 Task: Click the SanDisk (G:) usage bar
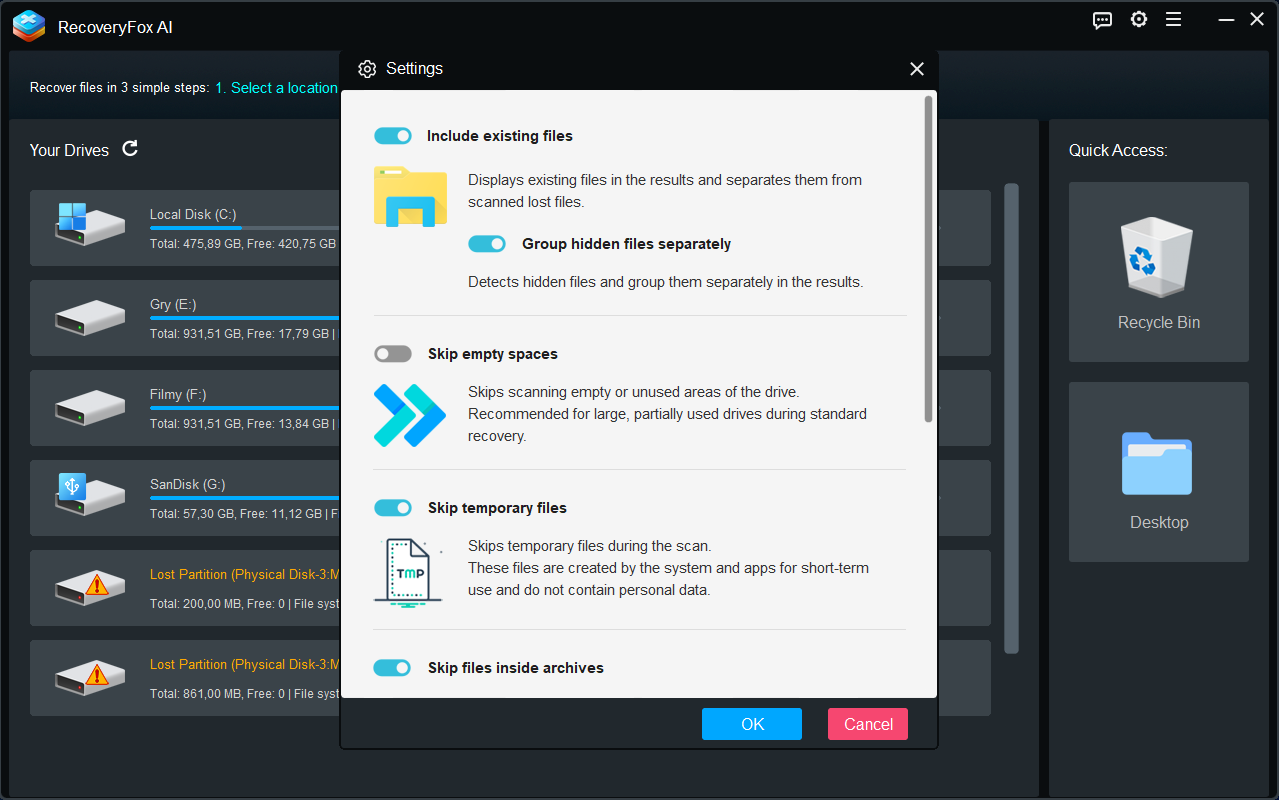[x=245, y=498]
